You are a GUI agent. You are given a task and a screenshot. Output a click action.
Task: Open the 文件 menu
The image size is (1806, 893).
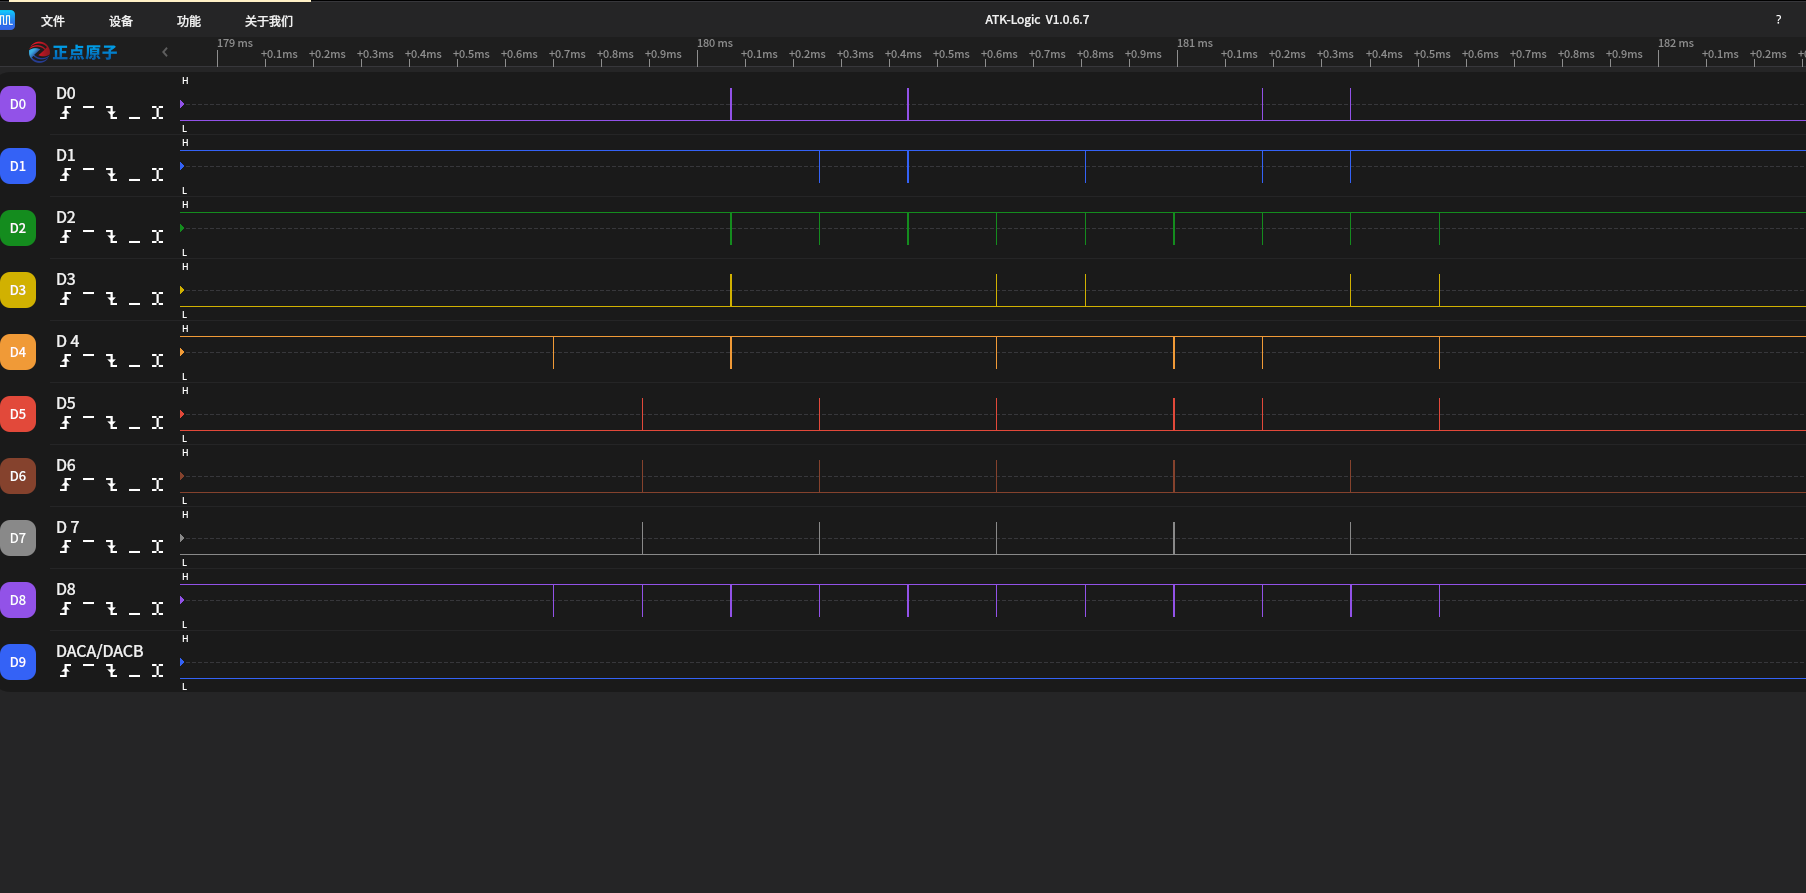(x=53, y=21)
